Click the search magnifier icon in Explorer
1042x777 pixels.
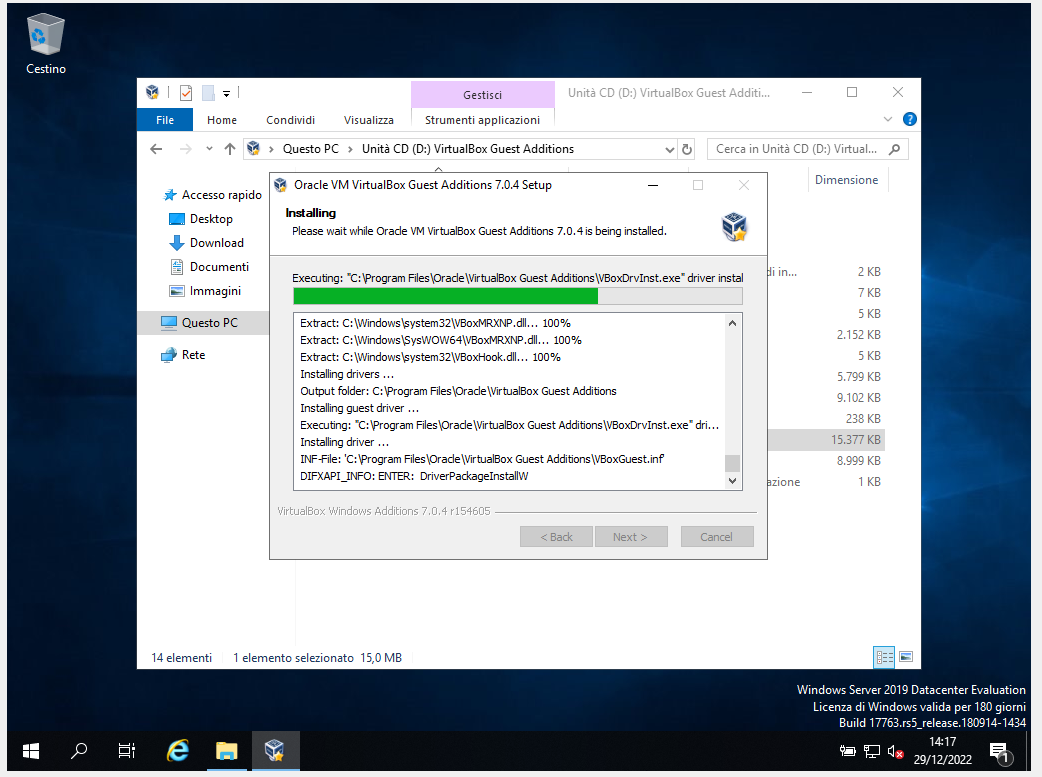pos(894,149)
